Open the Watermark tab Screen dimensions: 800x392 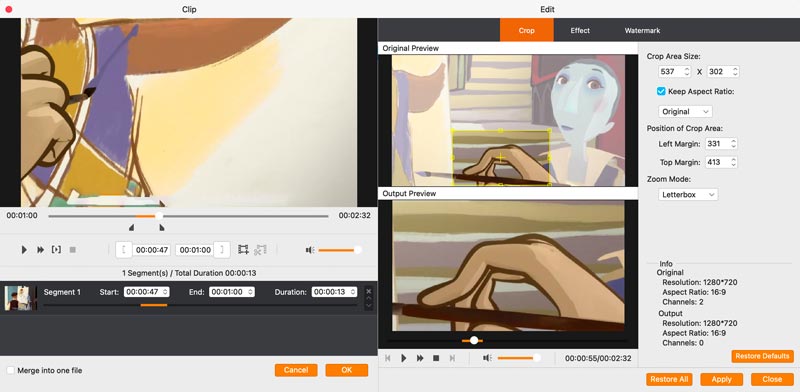tap(642, 30)
